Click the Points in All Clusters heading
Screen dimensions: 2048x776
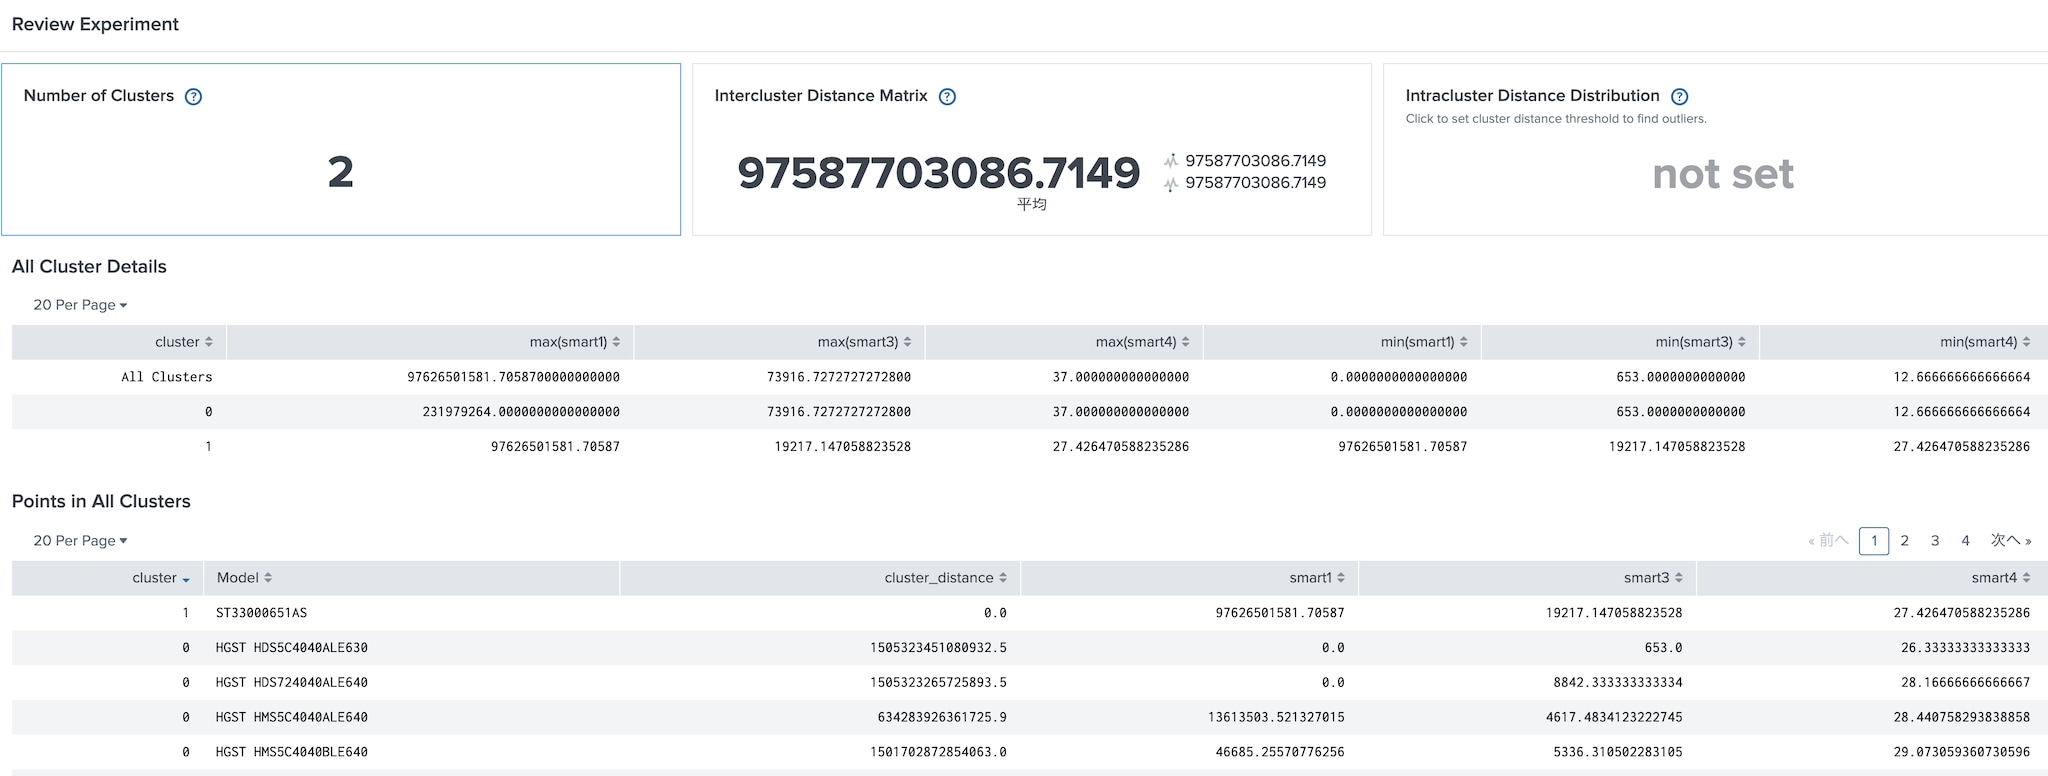pyautogui.click(x=101, y=502)
